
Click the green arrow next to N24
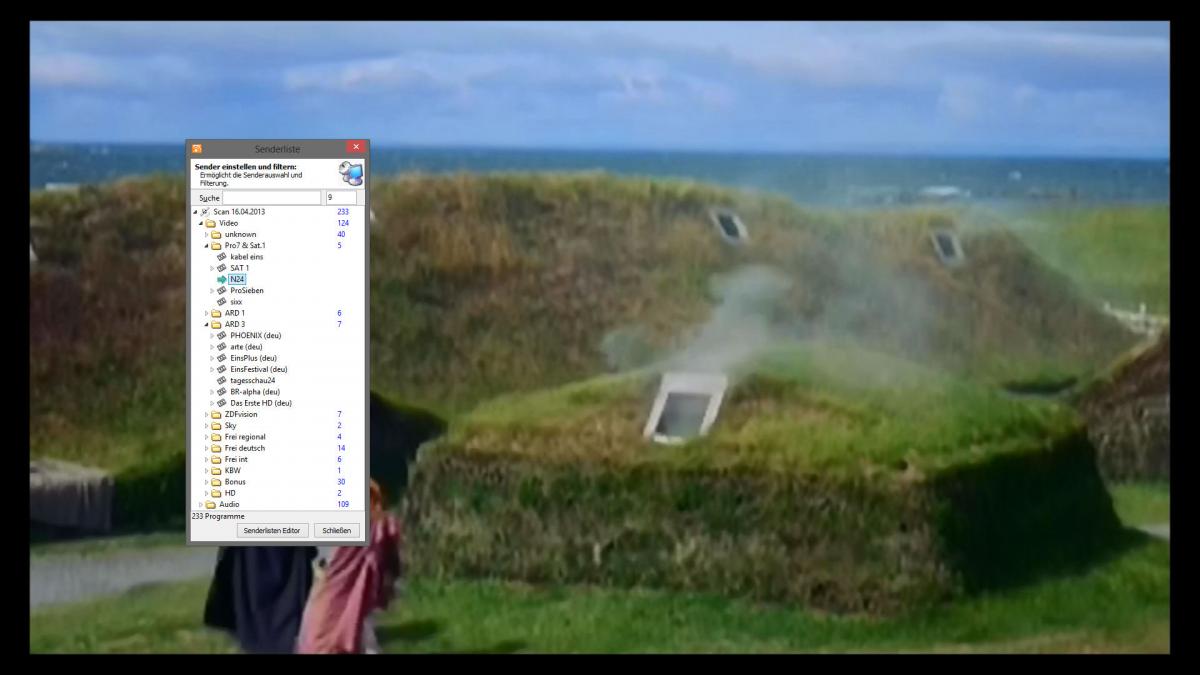point(221,280)
